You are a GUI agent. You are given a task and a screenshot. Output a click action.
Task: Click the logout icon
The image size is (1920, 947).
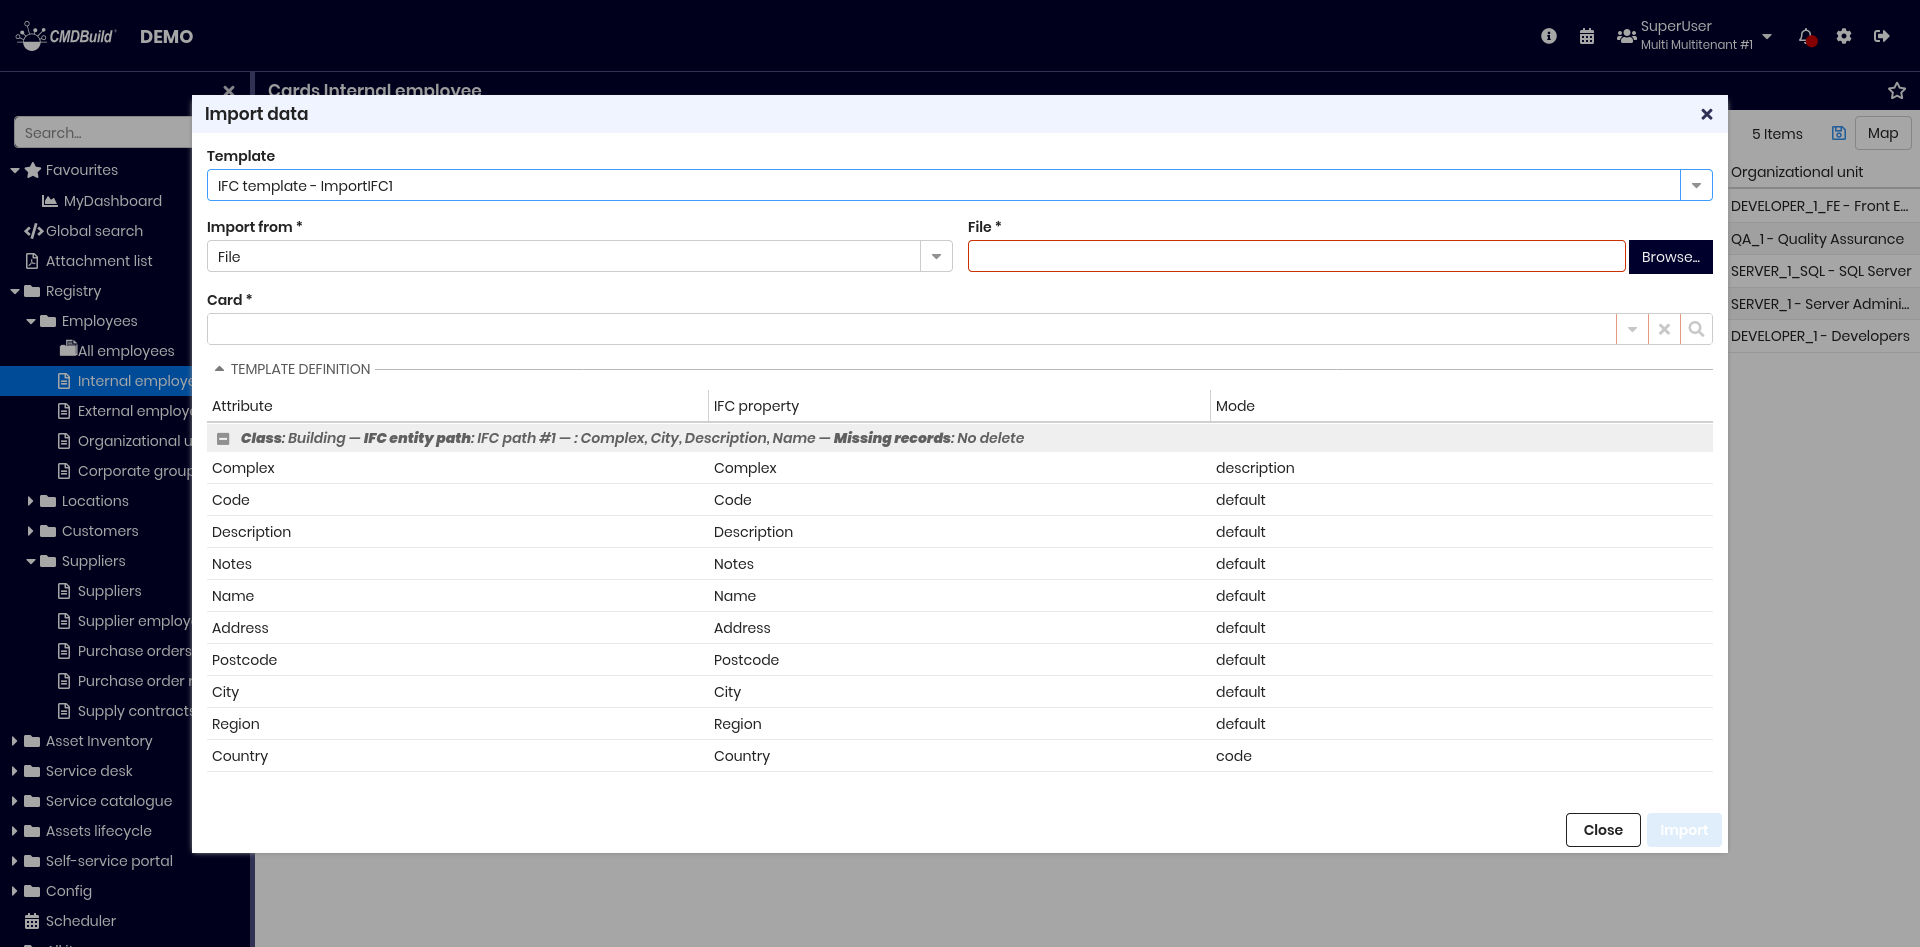click(1882, 36)
